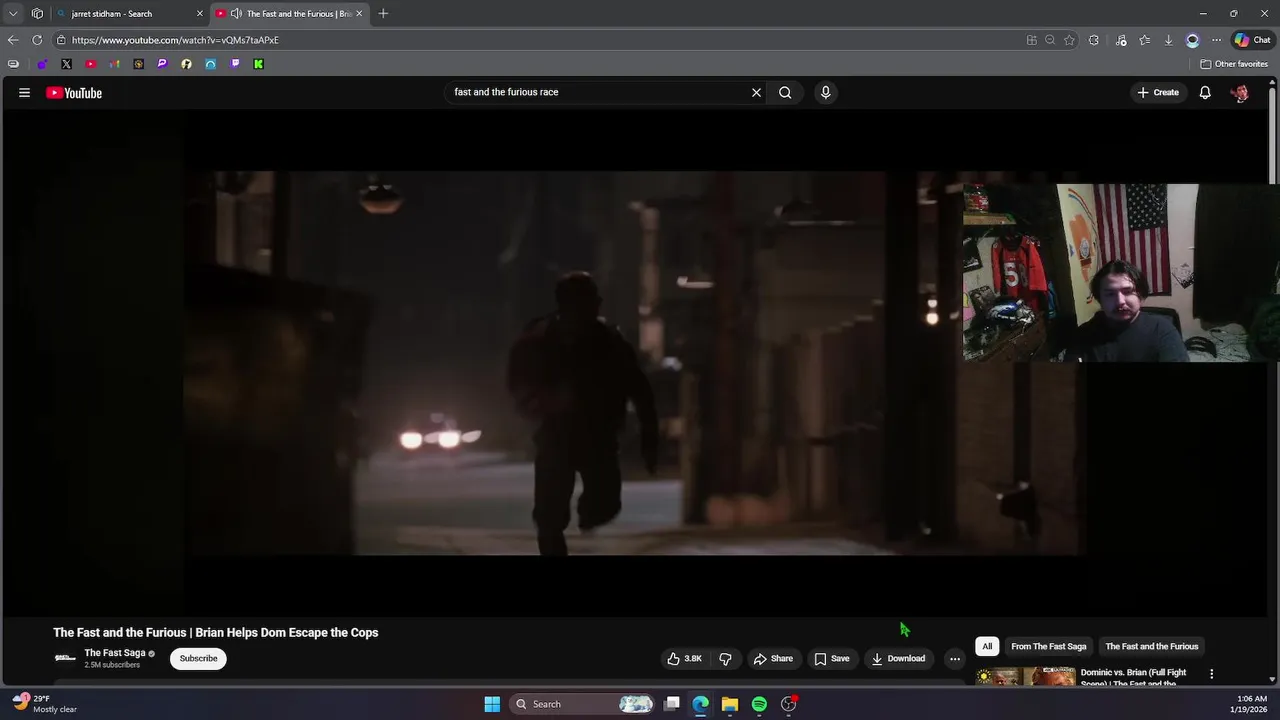Save the video to a playlist
This screenshot has width=1280, height=720.
(x=832, y=658)
